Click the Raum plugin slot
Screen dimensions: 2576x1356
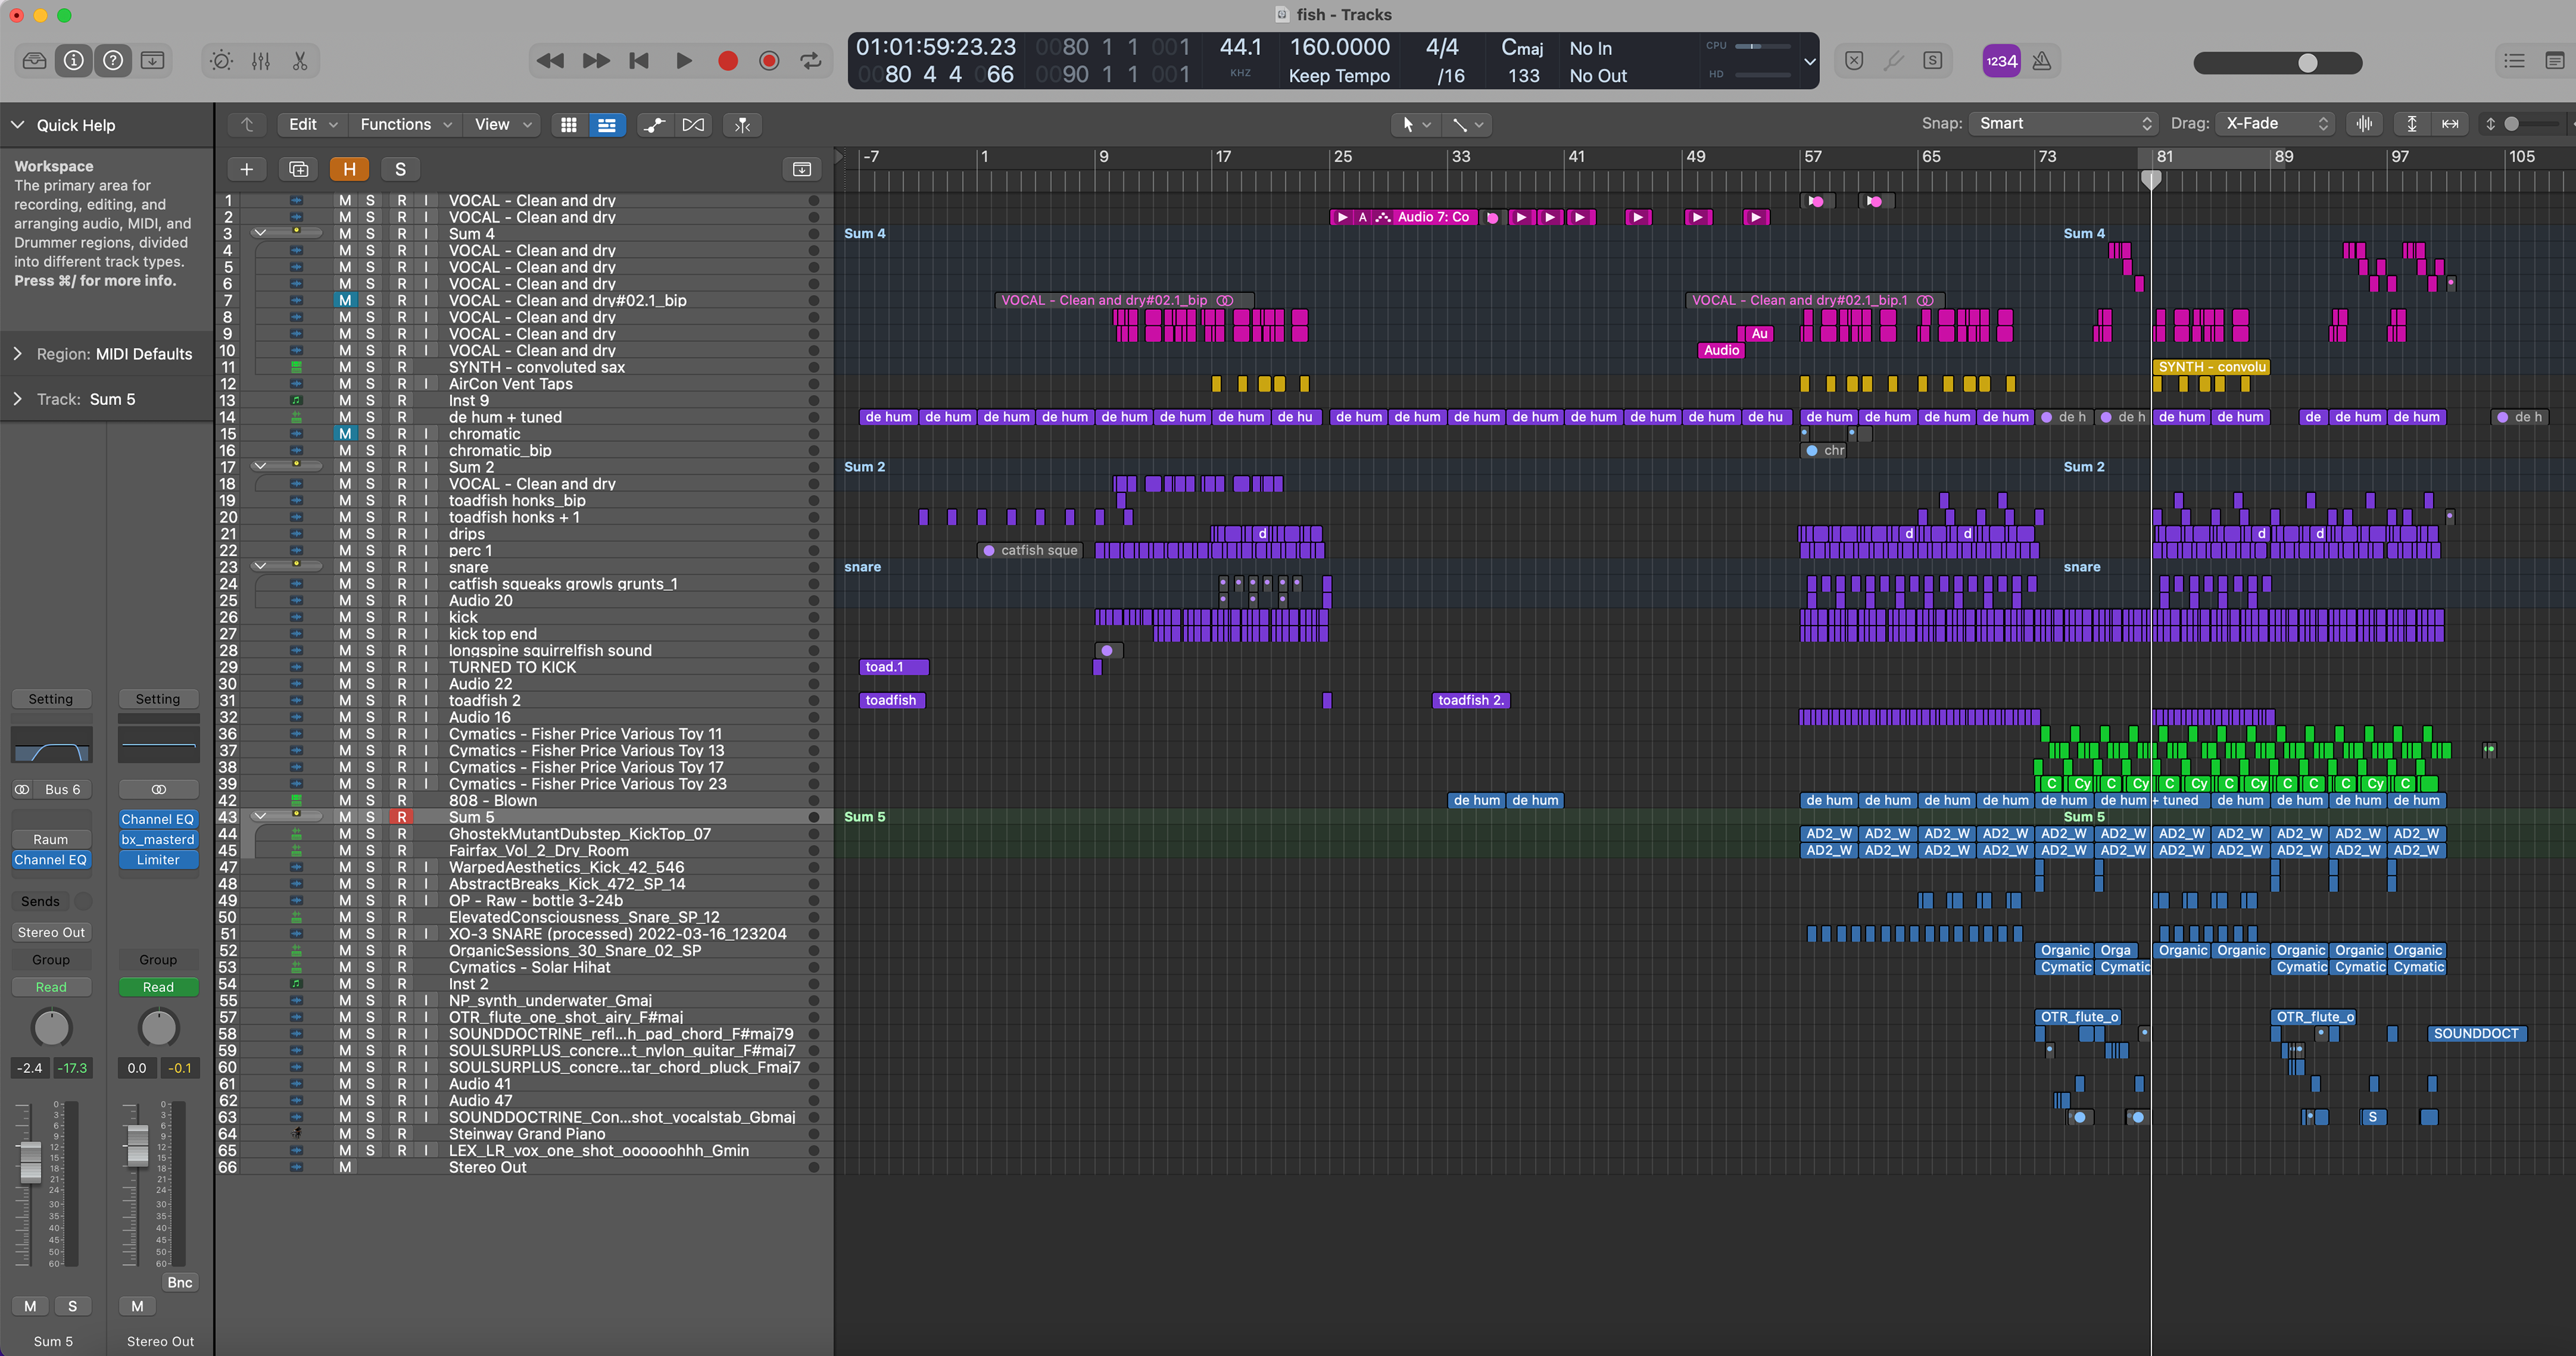[51, 839]
